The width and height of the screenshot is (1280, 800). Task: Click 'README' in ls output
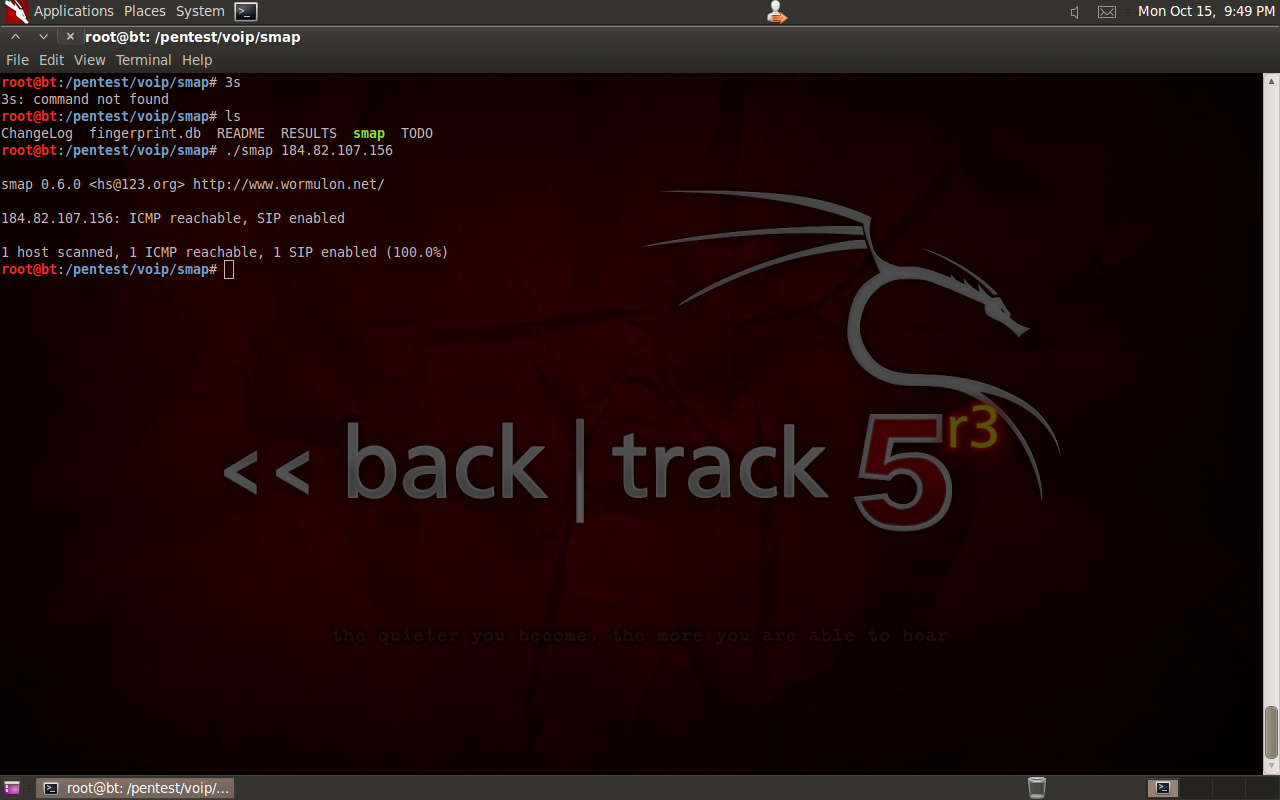[241, 133]
